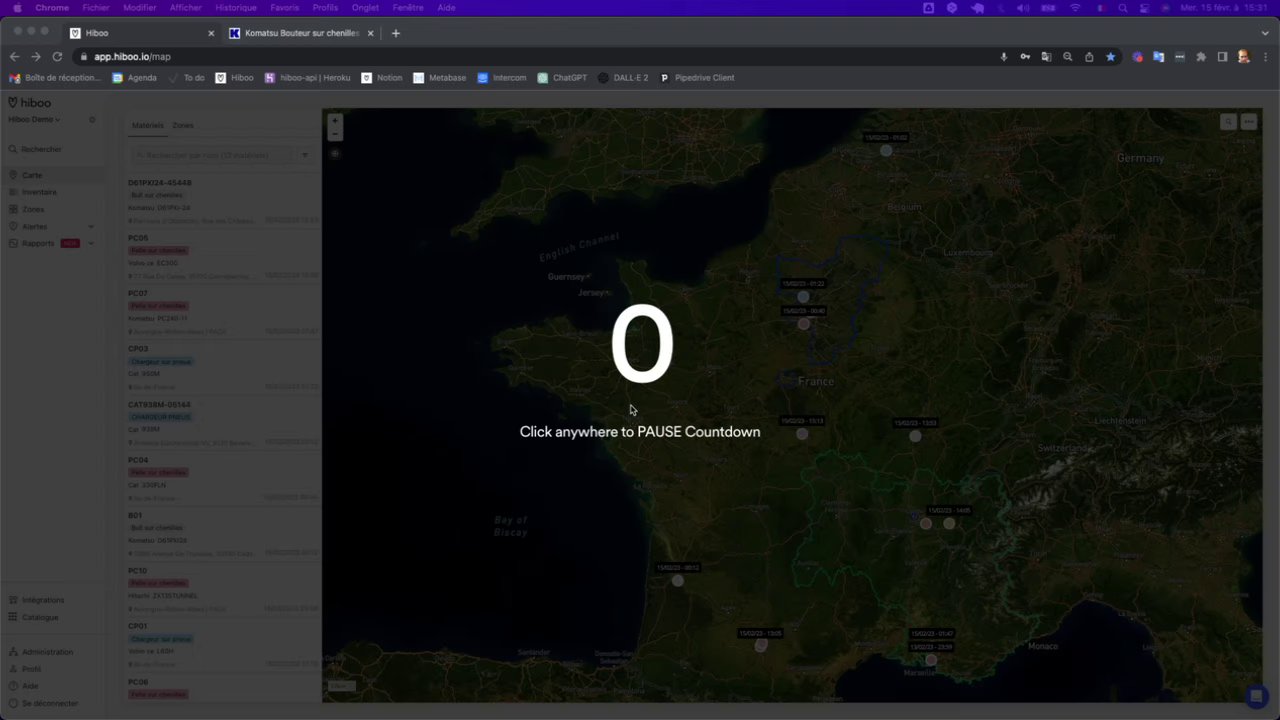Select equipment CP01 in the list
Image resolution: width=1280 pixels, height=720 pixels.
pos(223,646)
